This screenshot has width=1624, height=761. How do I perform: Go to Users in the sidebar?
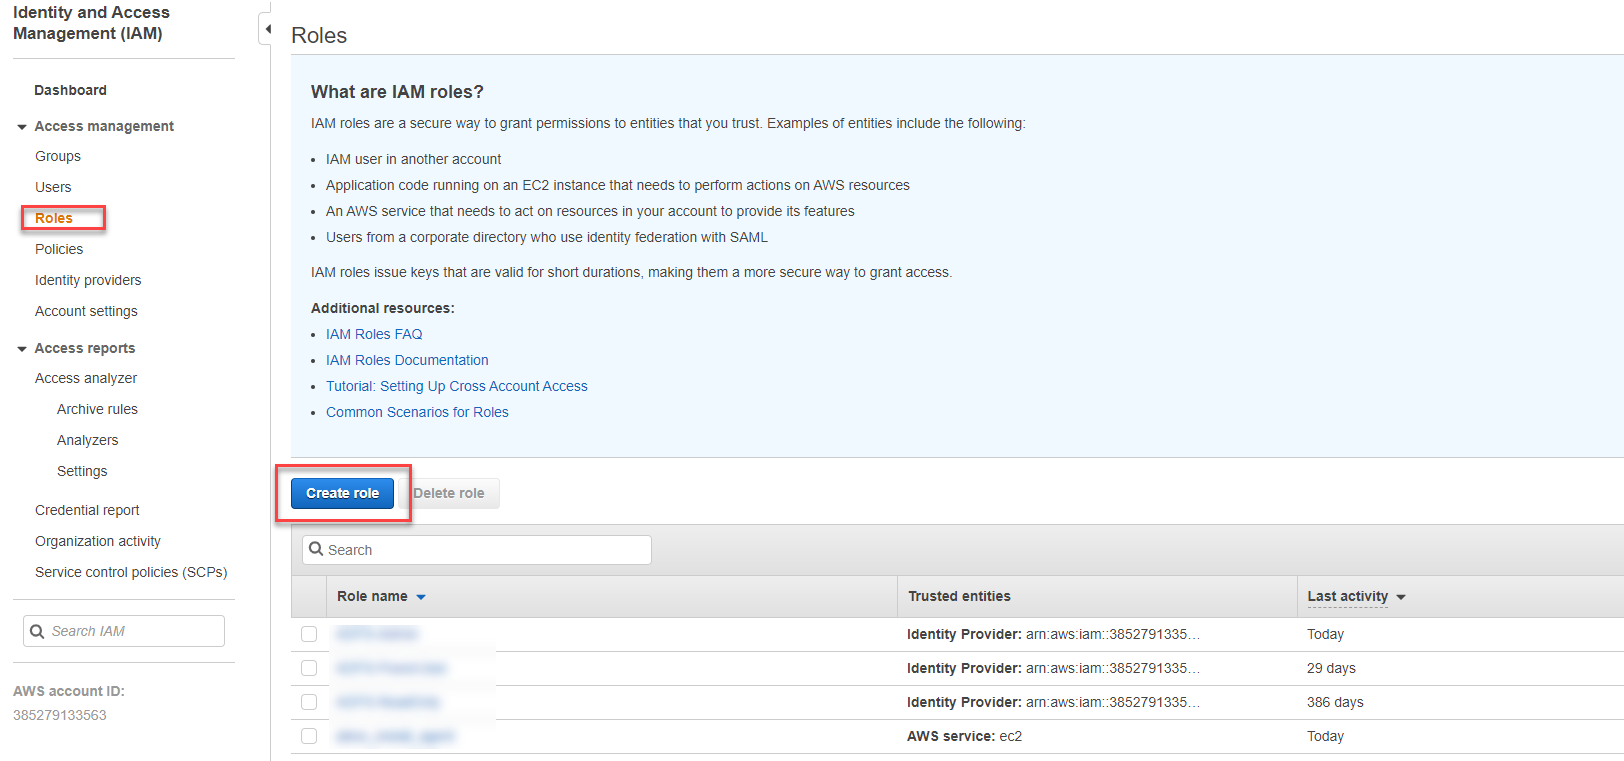coord(53,187)
